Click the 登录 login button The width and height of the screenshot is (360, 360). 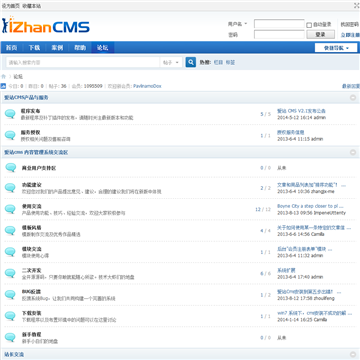320,34
